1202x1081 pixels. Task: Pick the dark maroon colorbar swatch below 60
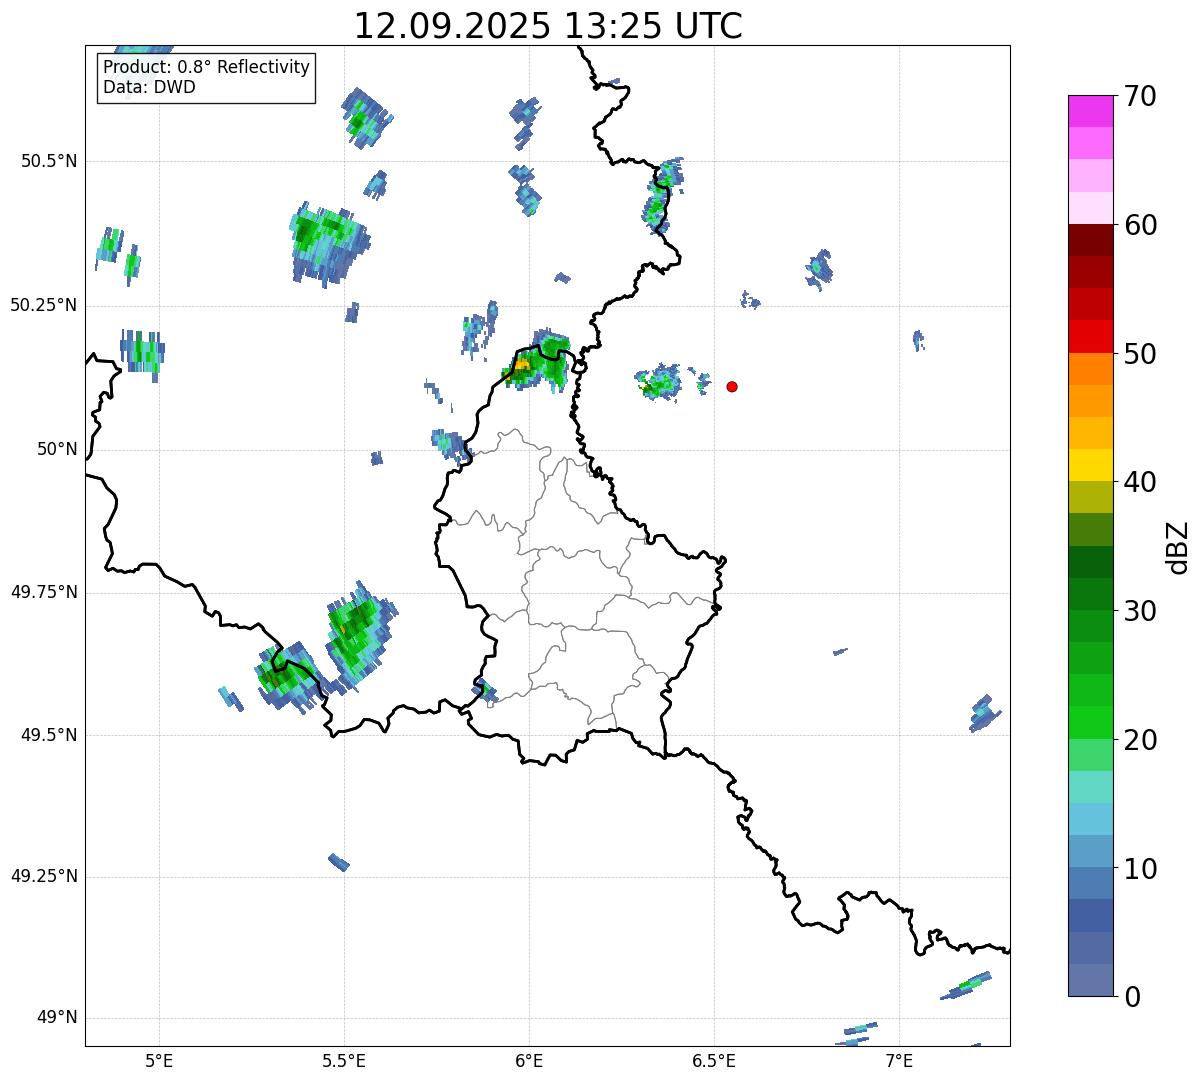click(1089, 240)
